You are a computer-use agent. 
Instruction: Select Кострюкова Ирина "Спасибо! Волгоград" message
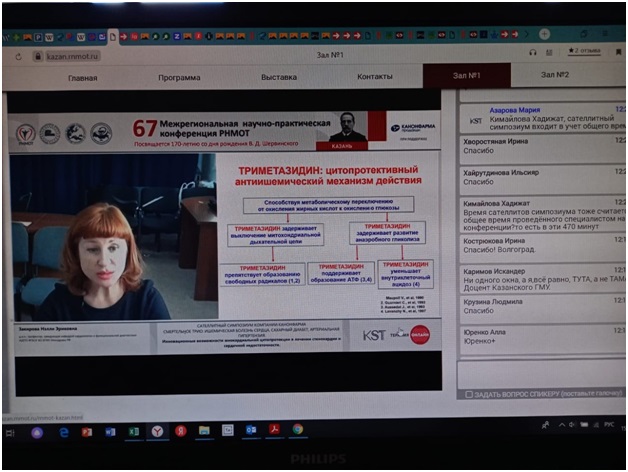click(543, 248)
